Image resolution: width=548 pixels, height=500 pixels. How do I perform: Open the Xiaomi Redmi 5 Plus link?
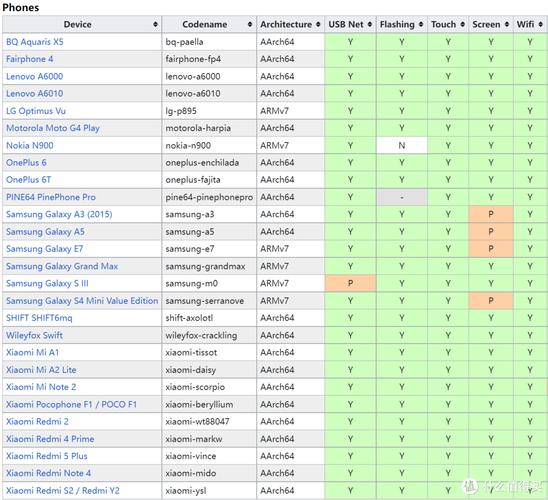tap(46, 456)
